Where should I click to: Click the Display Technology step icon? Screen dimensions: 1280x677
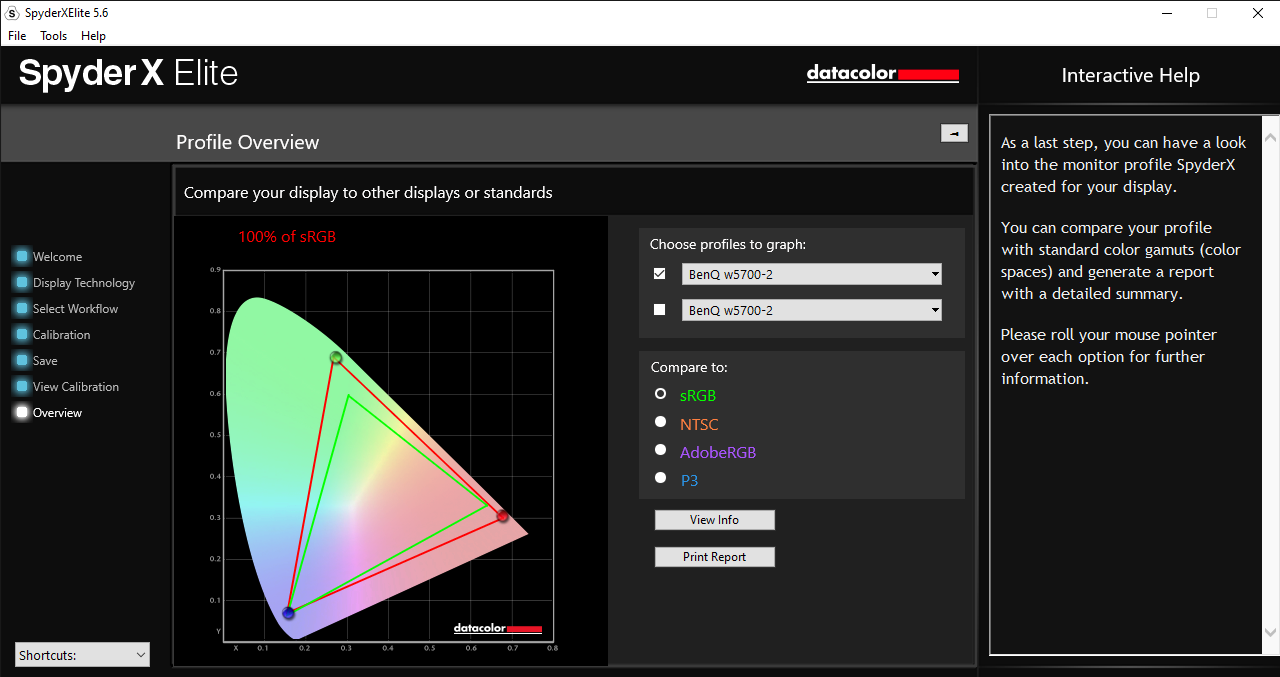pyautogui.click(x=22, y=282)
